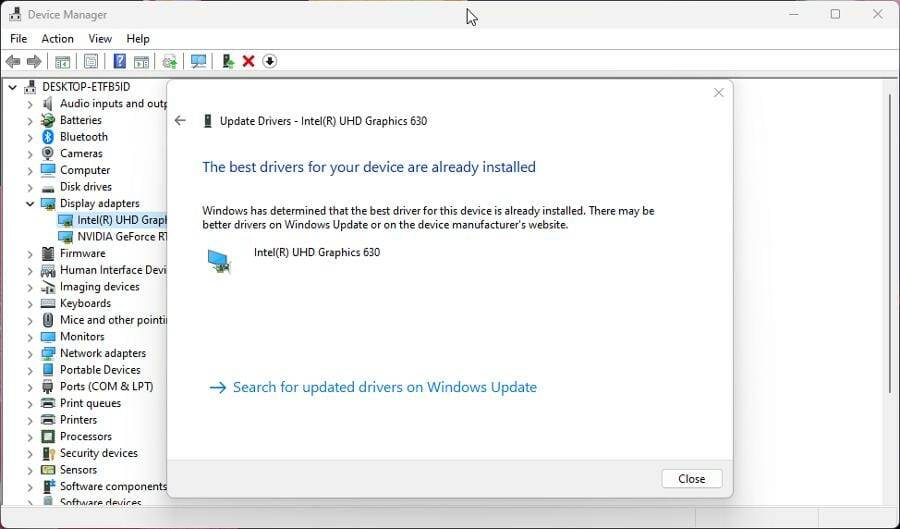The height and width of the screenshot is (529, 900).
Task: Collapse the DESKTOP-ETFB5ID root node
Action: click(x=13, y=87)
